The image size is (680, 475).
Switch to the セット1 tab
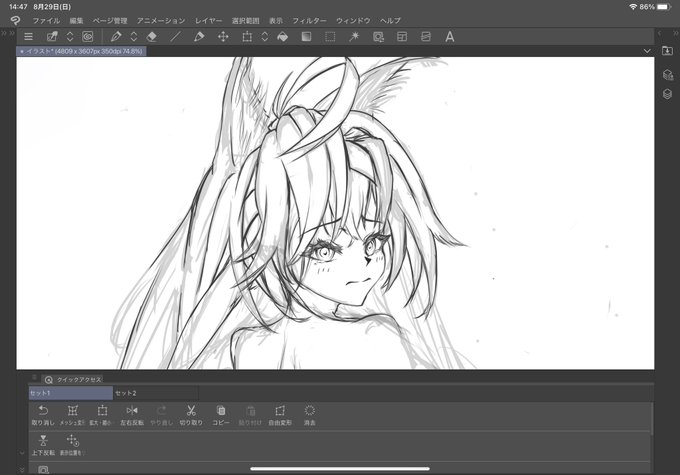(71, 393)
